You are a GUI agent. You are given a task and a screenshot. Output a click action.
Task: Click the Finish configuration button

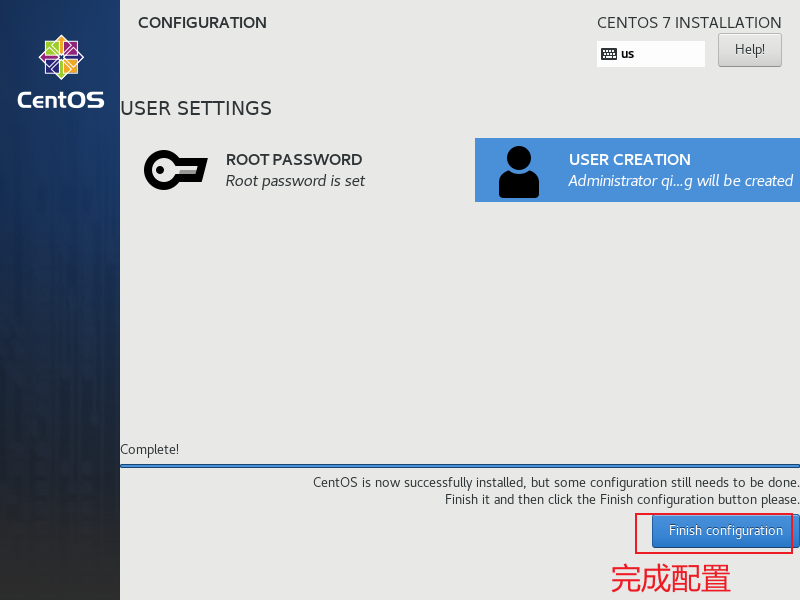(x=725, y=531)
